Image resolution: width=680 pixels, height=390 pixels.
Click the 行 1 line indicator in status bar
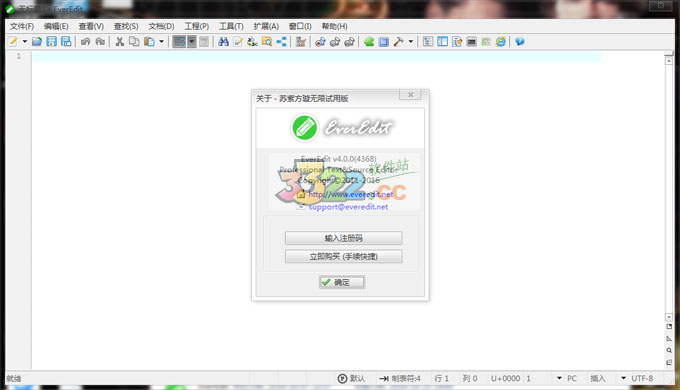[x=442, y=379]
